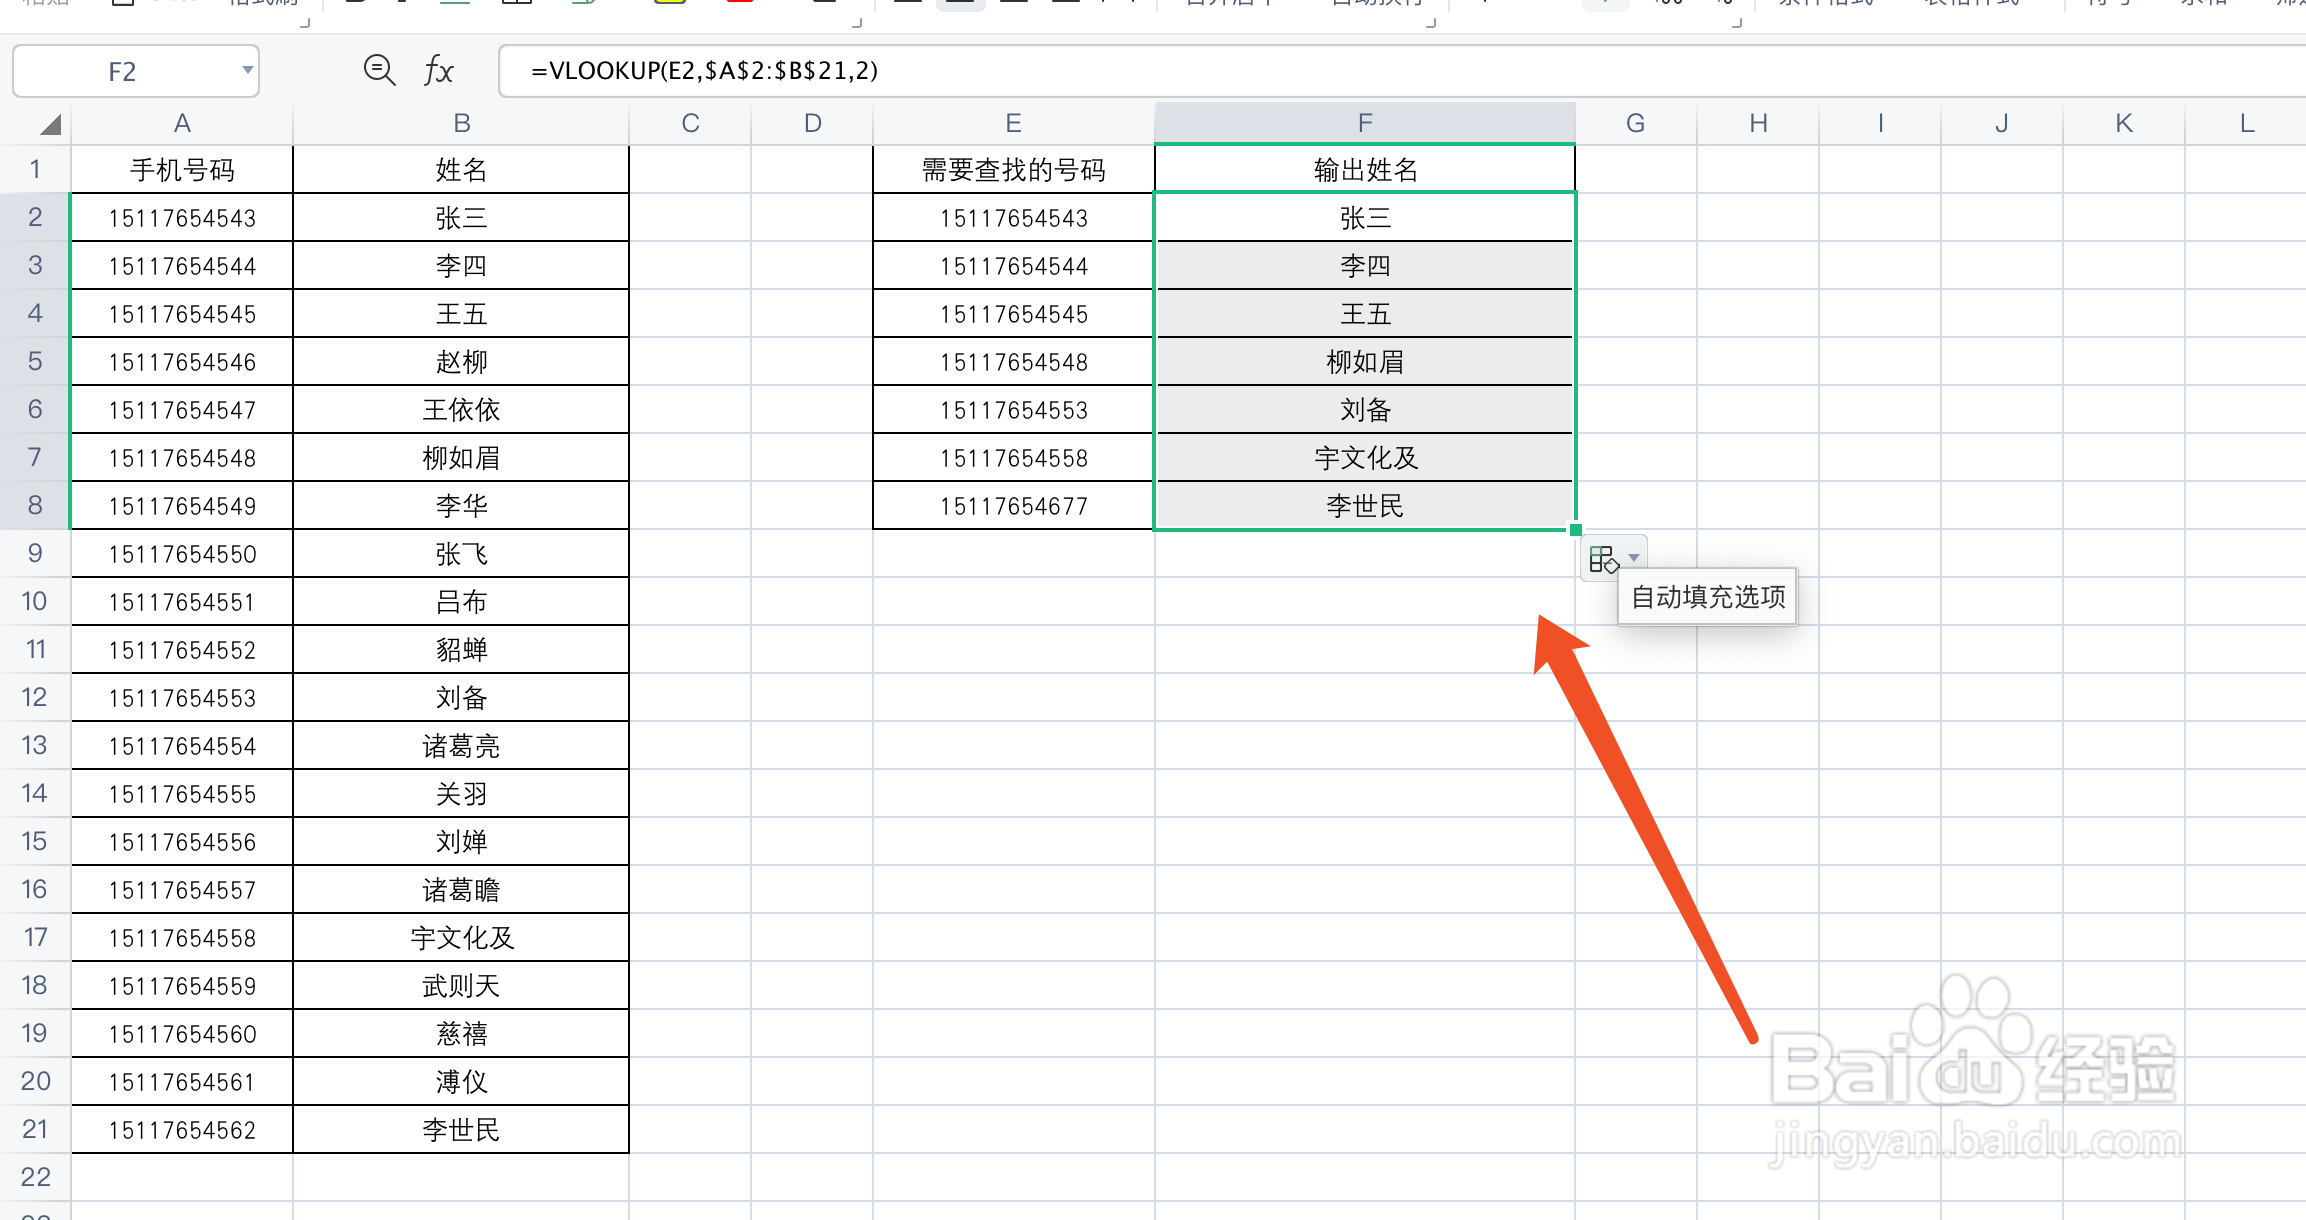Screen dimensions: 2306x1220
Task: Select row 15 header
Action: 35,841
